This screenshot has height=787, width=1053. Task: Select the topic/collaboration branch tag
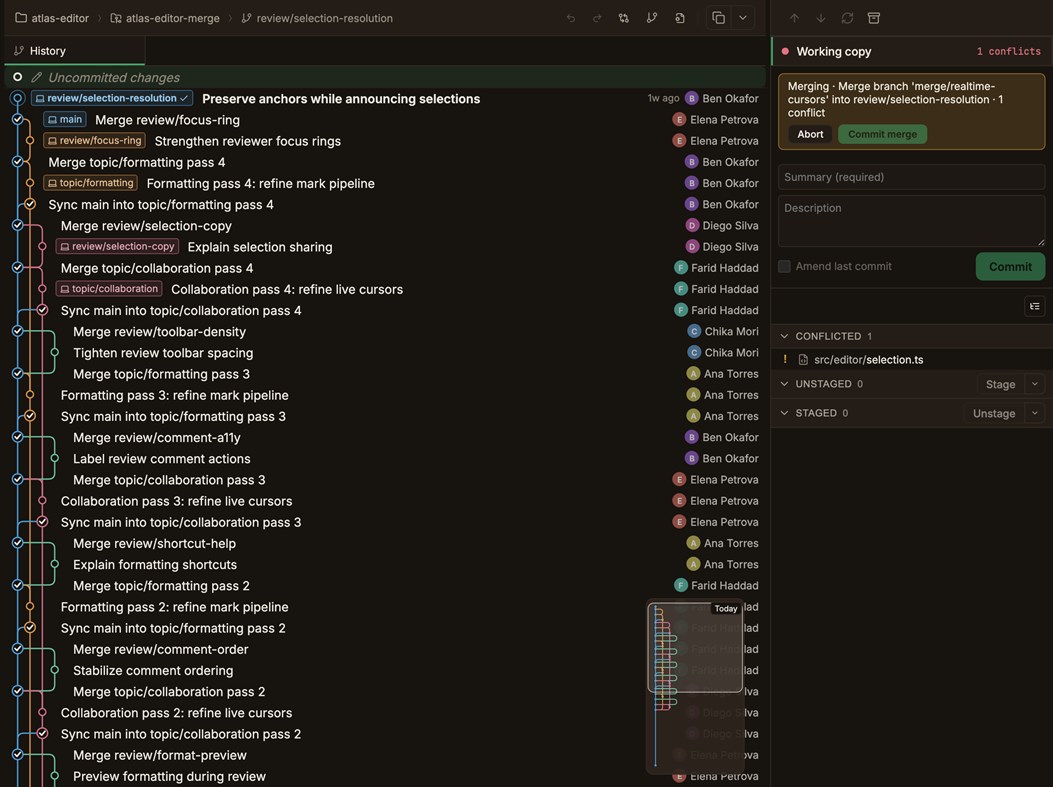(x=109, y=289)
